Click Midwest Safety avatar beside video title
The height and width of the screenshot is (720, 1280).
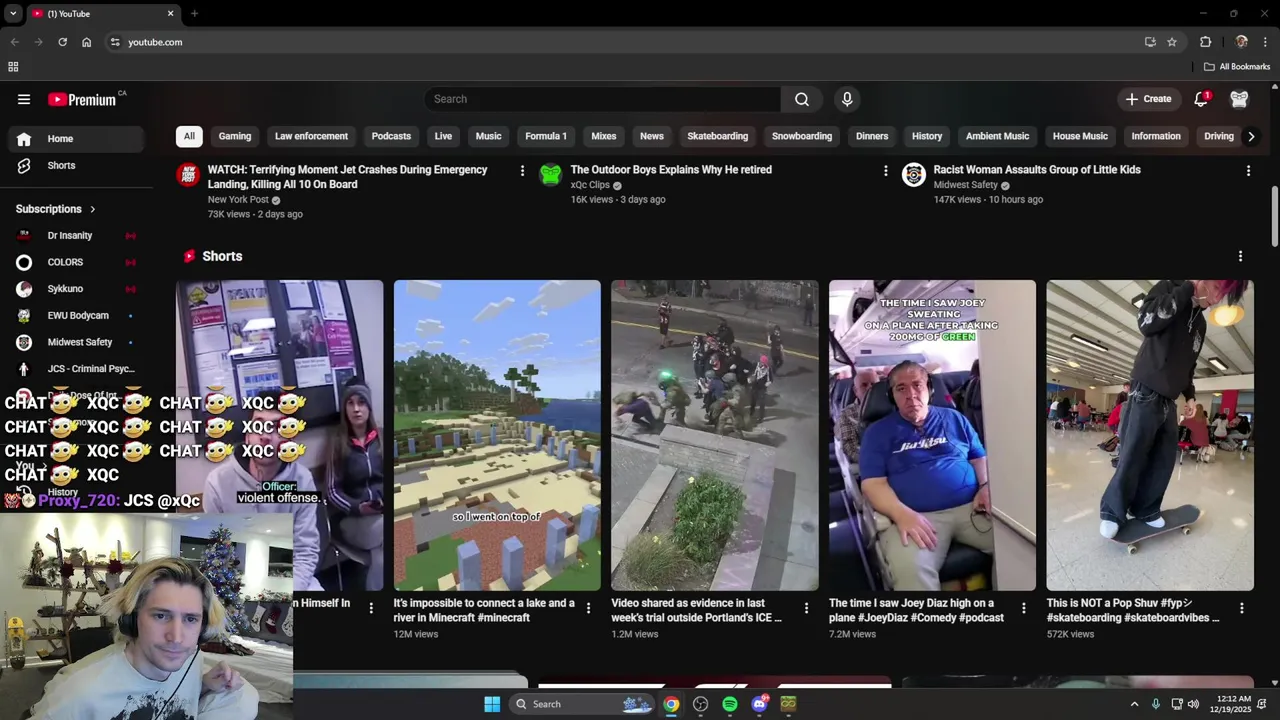click(x=914, y=175)
